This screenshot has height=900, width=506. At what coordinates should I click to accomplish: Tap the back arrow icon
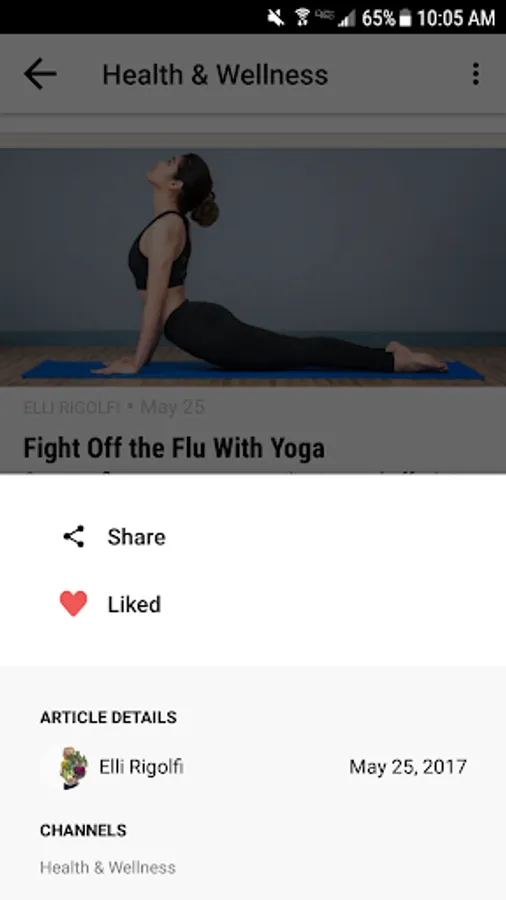tap(40, 75)
